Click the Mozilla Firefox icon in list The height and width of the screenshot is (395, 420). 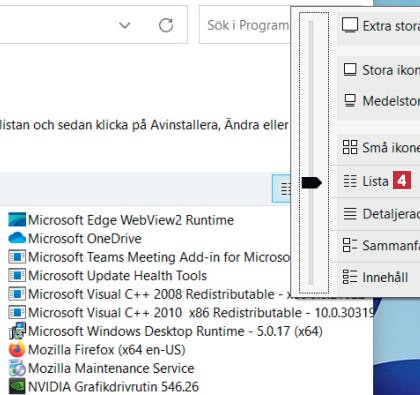point(17,350)
